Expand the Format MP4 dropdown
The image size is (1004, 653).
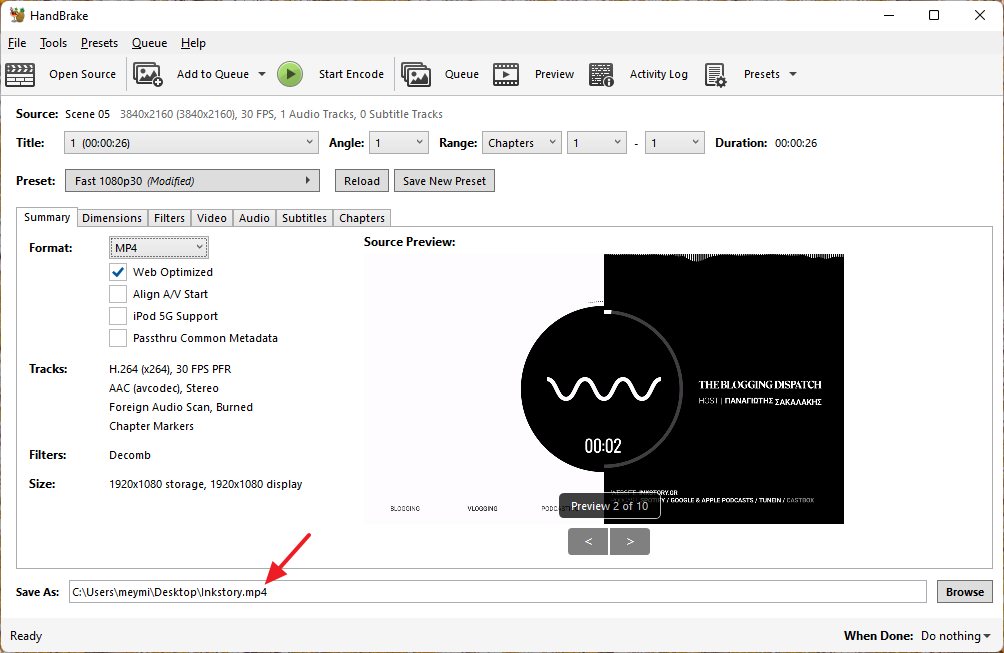pos(159,247)
